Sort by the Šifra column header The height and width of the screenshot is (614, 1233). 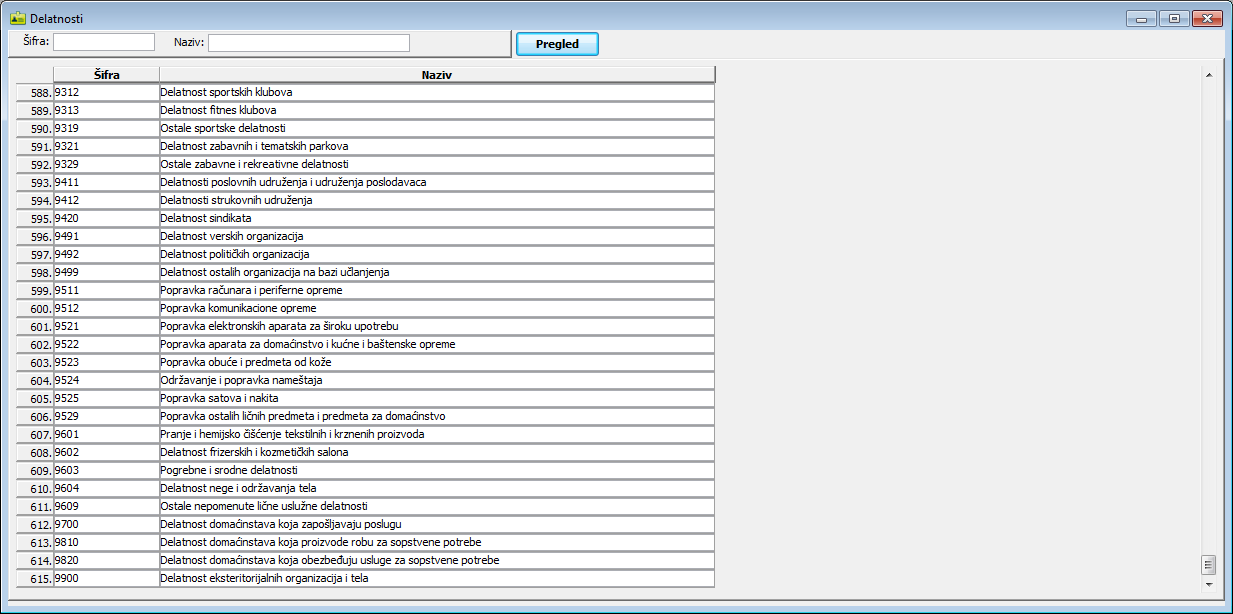click(x=105, y=75)
